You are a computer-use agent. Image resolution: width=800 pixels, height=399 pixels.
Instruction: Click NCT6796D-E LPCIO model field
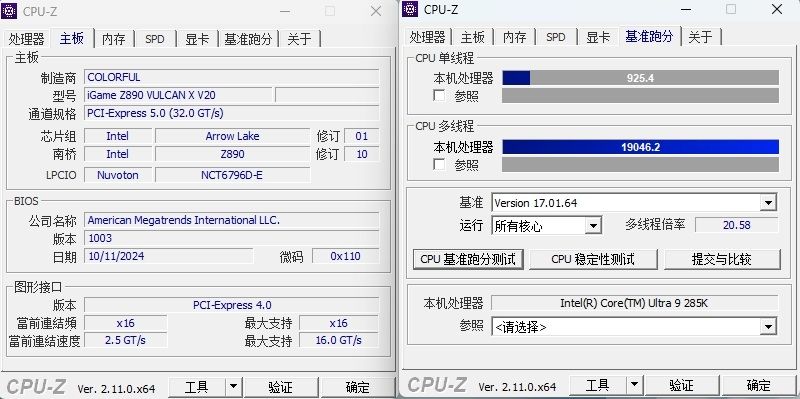[232, 175]
